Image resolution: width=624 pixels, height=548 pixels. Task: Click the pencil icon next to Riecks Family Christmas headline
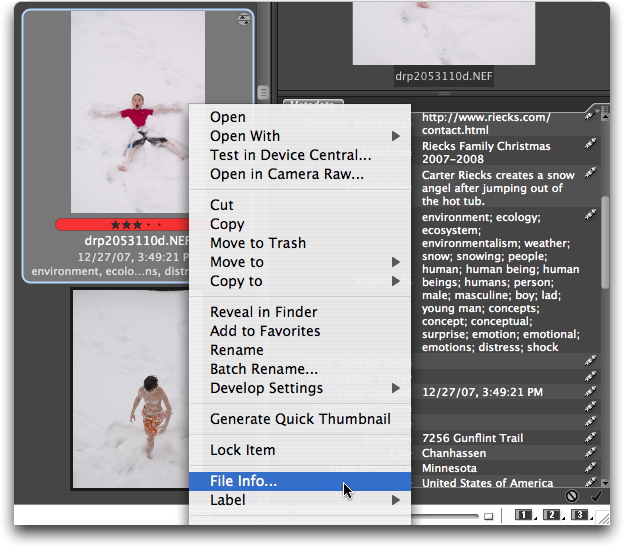point(590,144)
